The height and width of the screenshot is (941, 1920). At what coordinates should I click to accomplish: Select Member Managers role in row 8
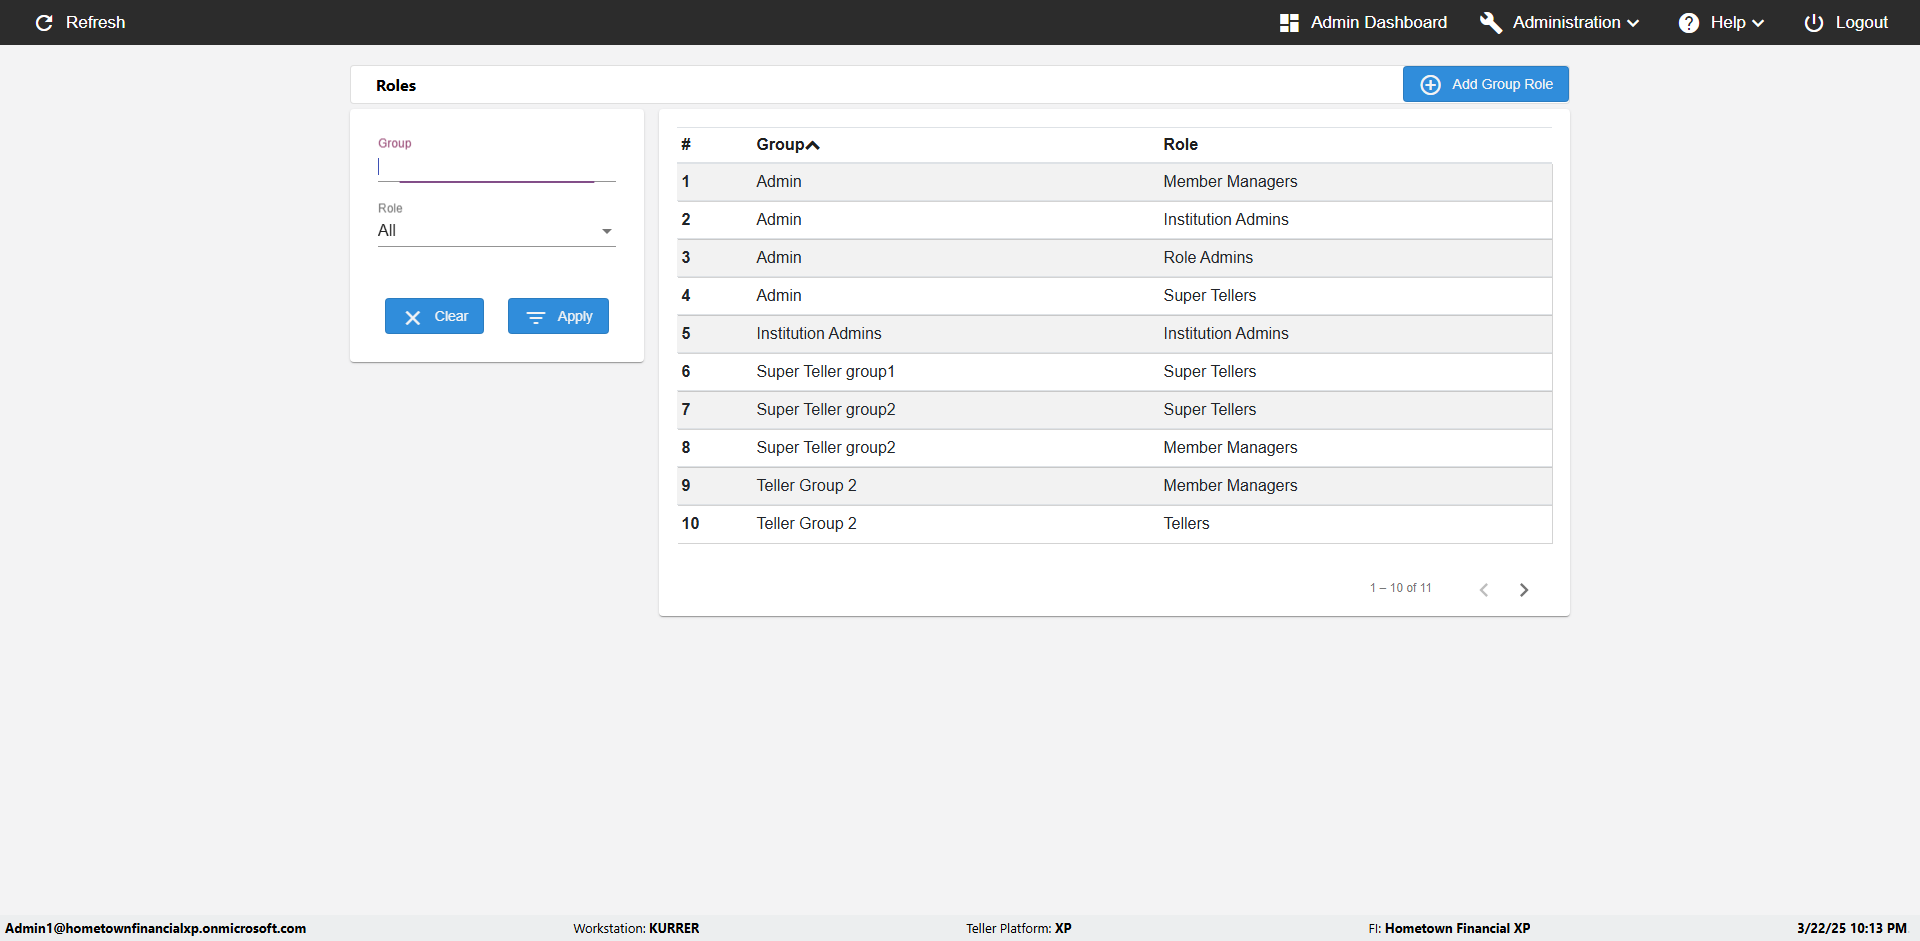tap(1230, 448)
